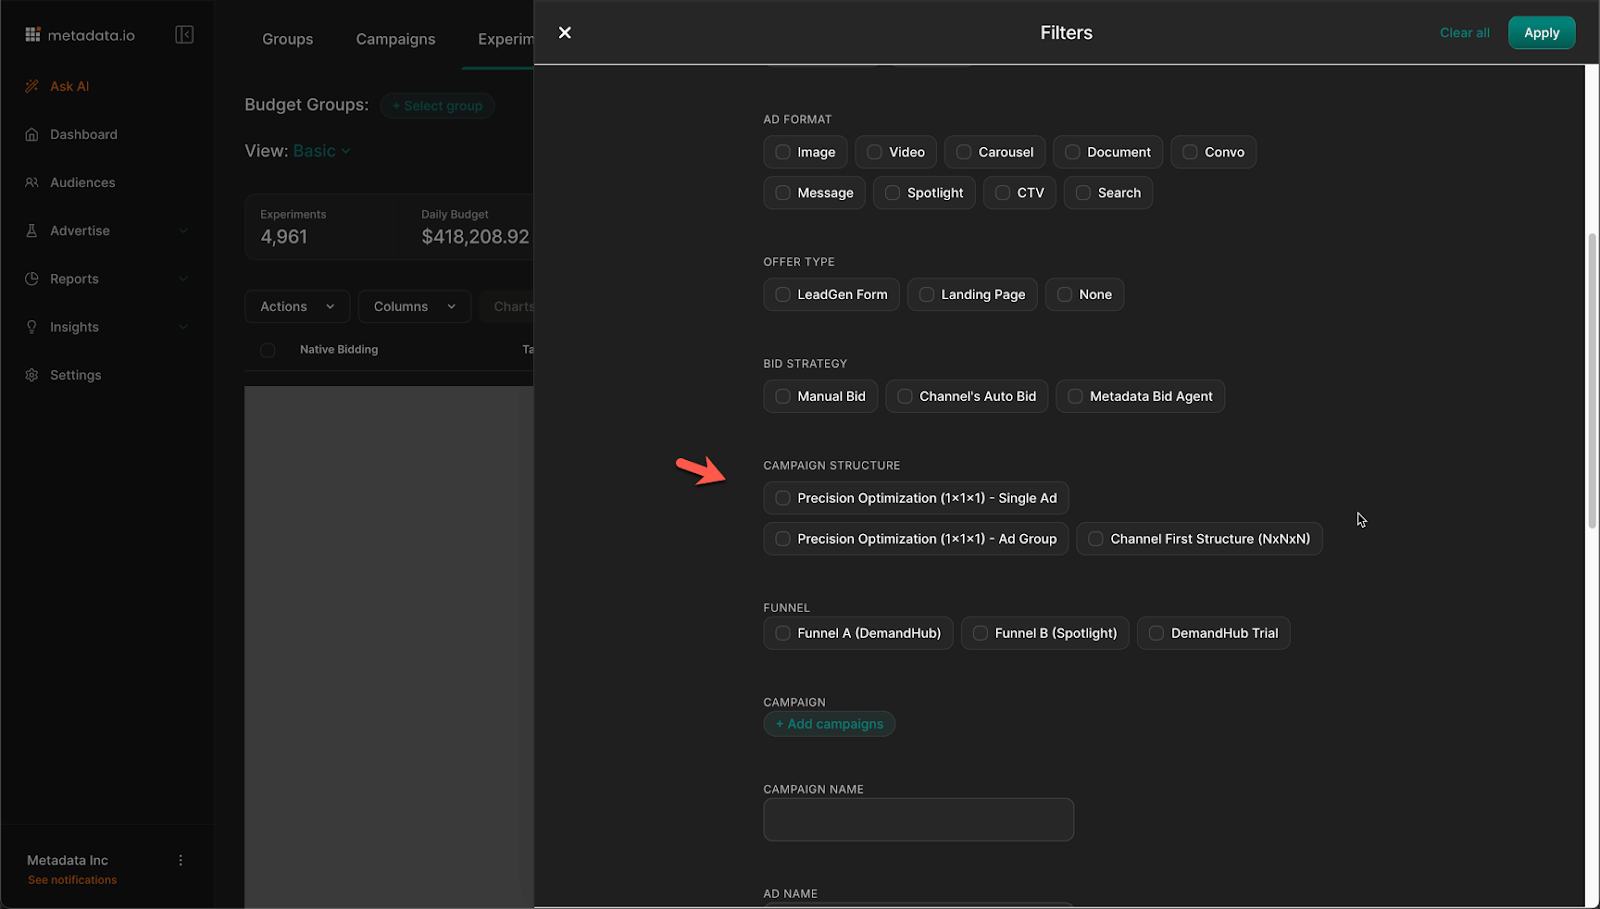
Task: Click the metadata.io logo
Action: [80, 33]
